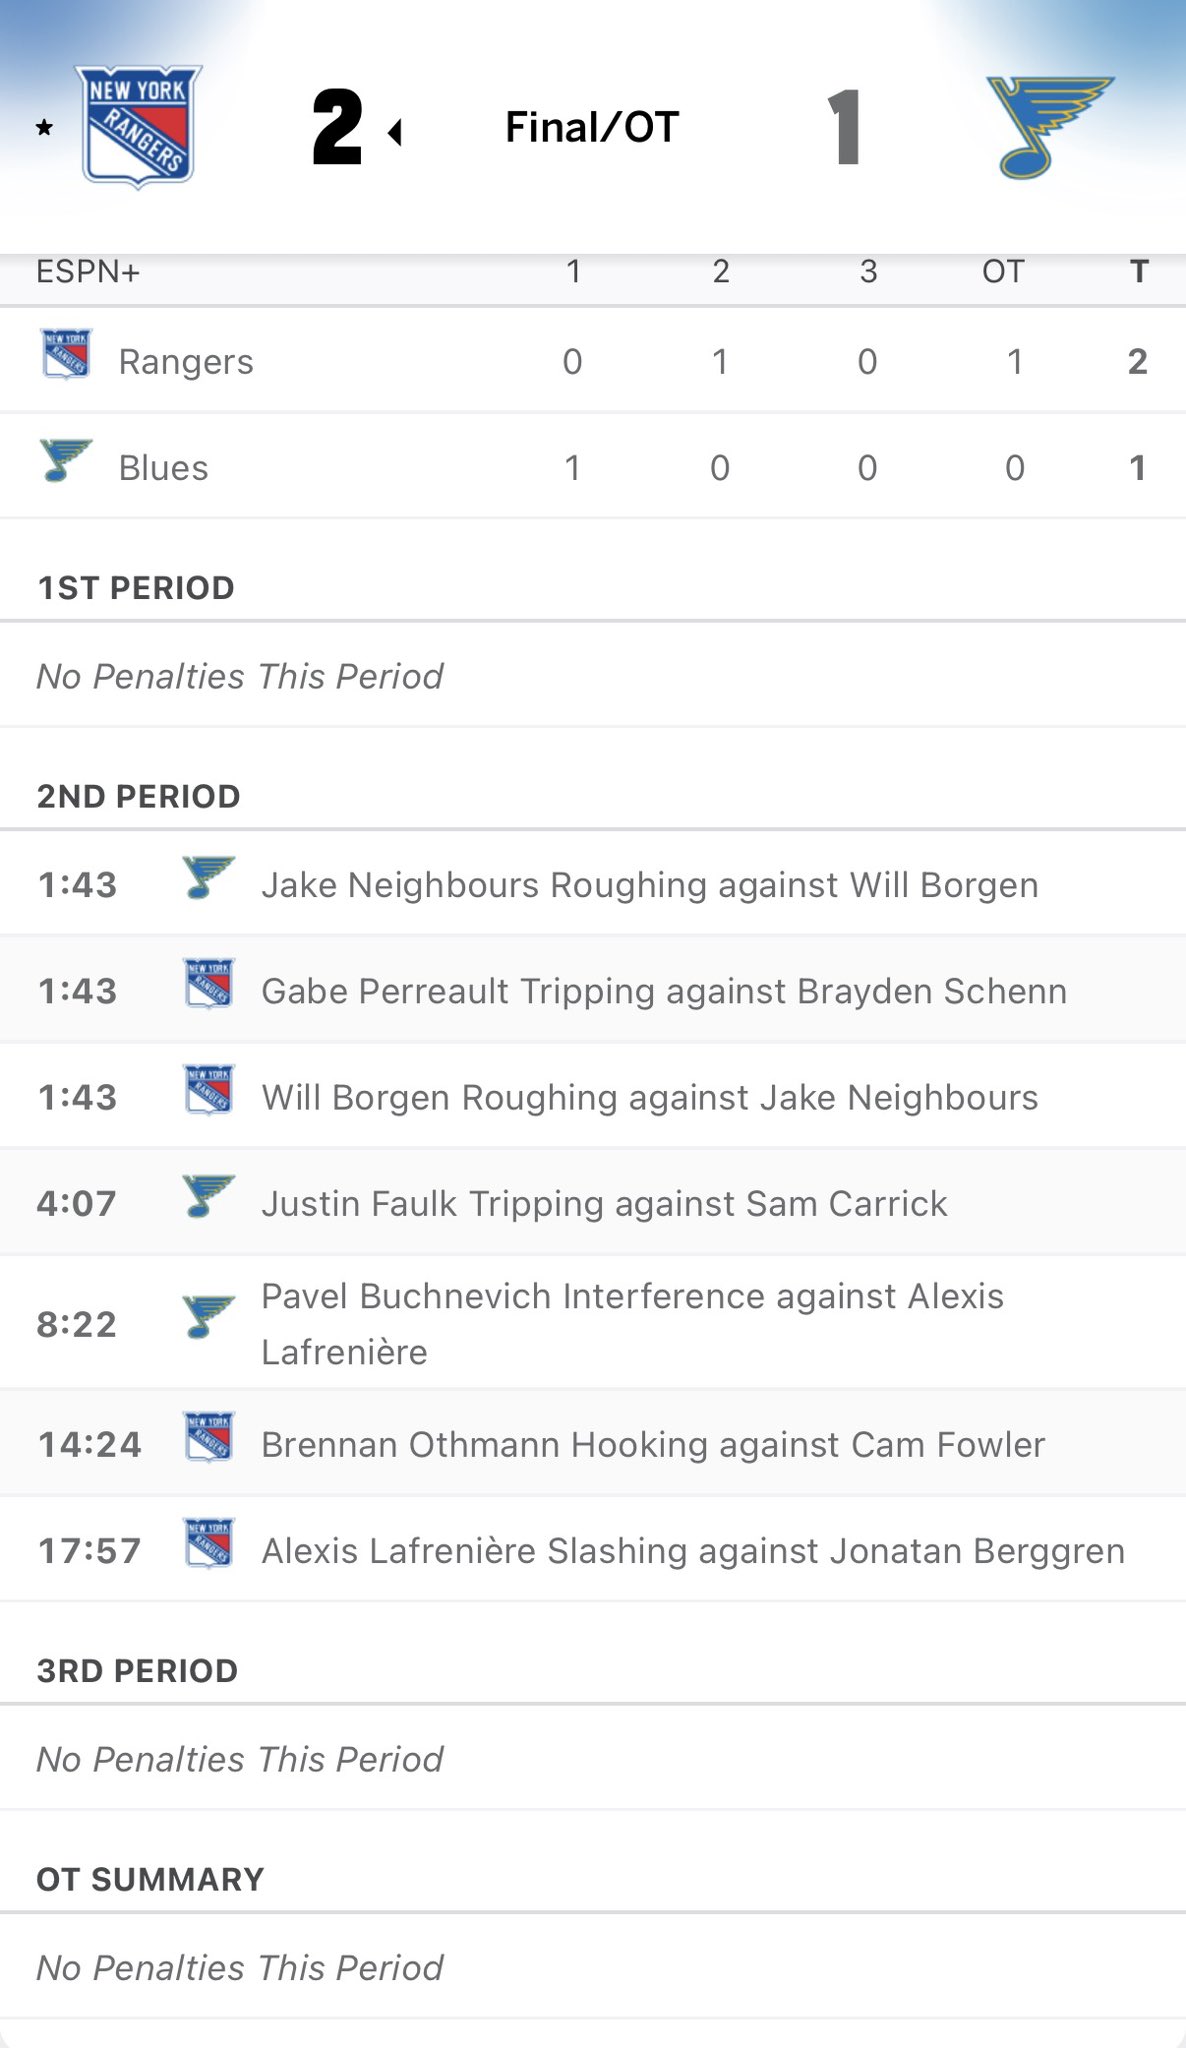This screenshot has height=2048, width=1186.
Task: Tap the large St. Louis Blues logo
Action: click(1048, 127)
